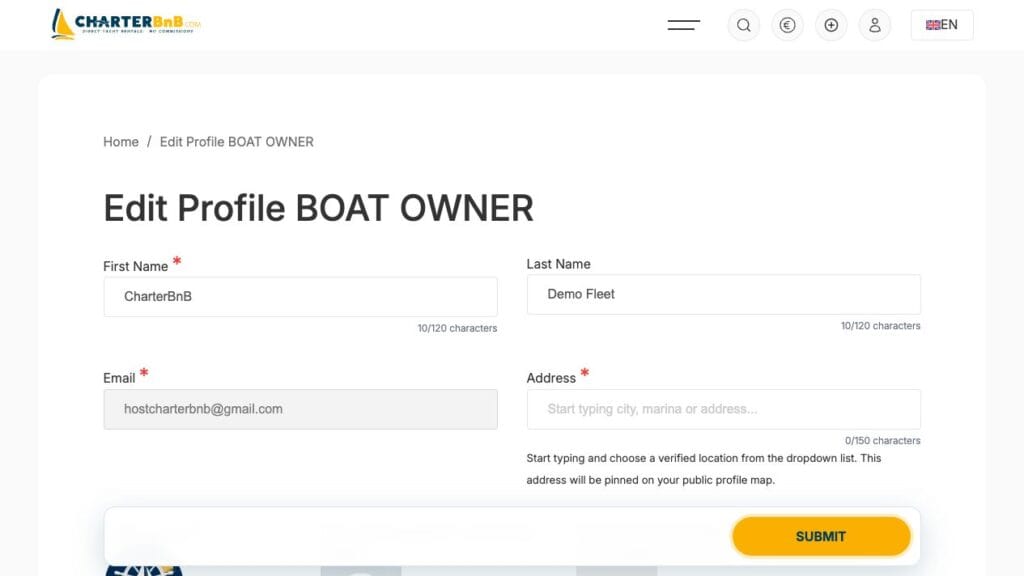
Task: Click the Email label
Action: (x=119, y=378)
